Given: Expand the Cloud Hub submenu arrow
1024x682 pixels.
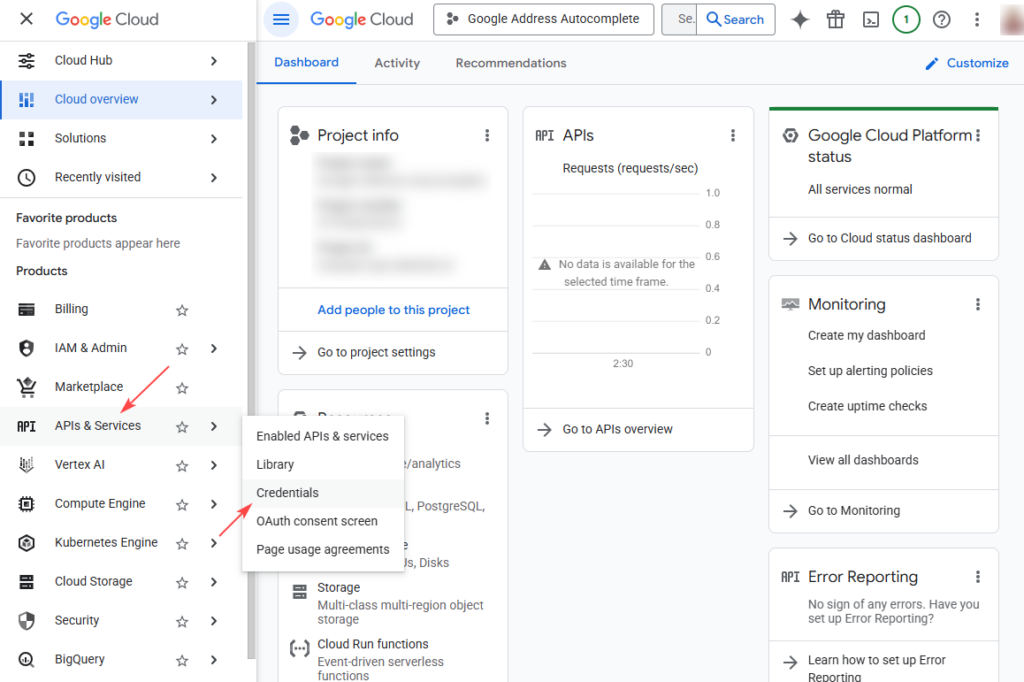Looking at the screenshot, I should pyautogui.click(x=214, y=61).
